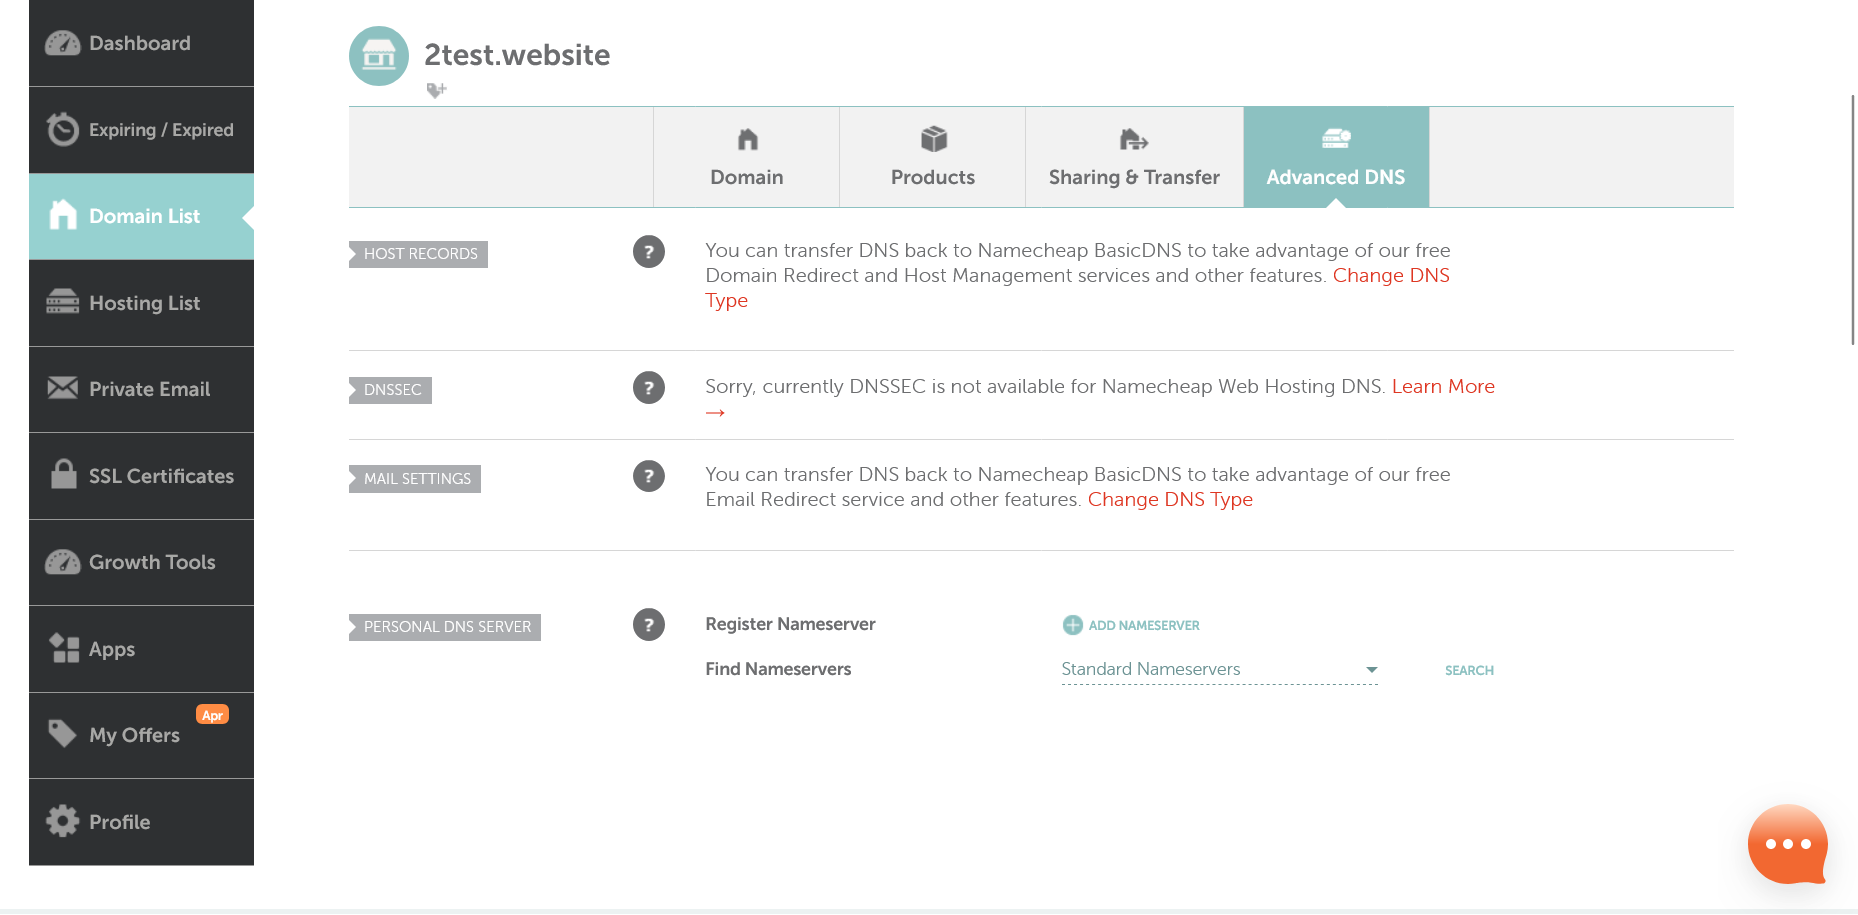
Task: Click the server icon on Advanced DNS tab
Action: (x=1336, y=138)
